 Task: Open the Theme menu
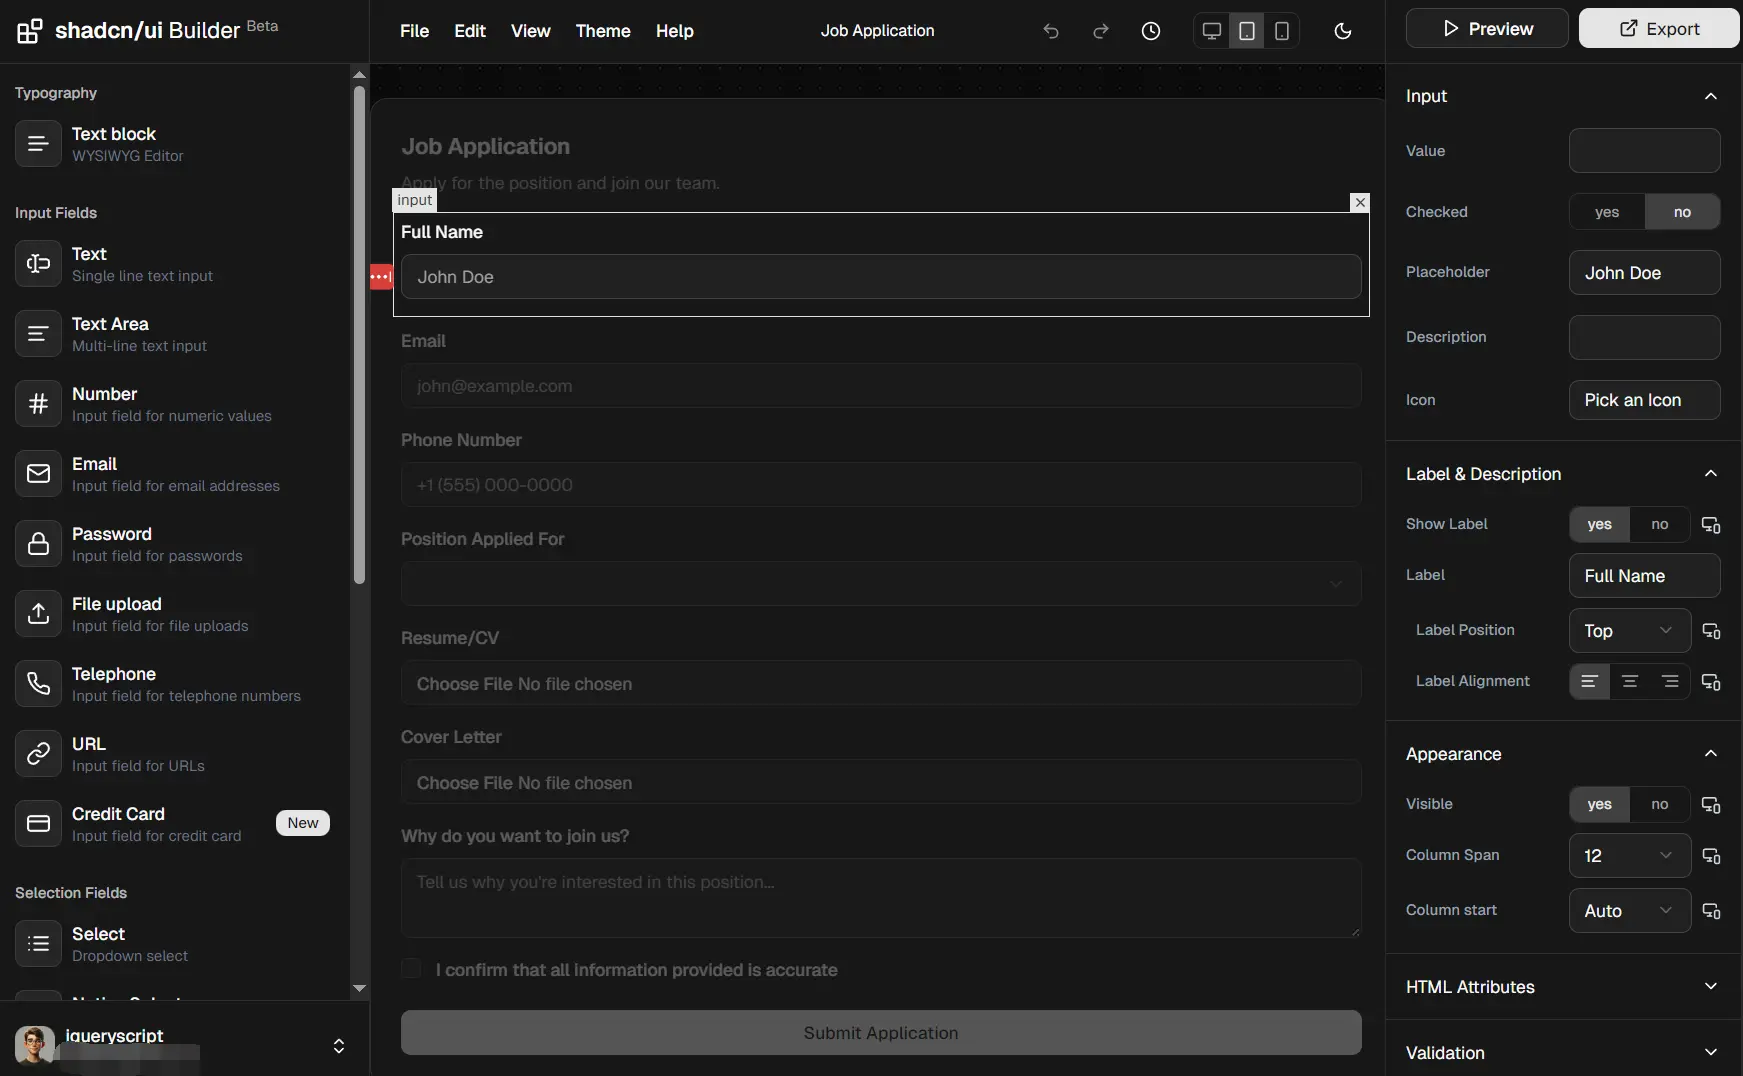coord(603,31)
